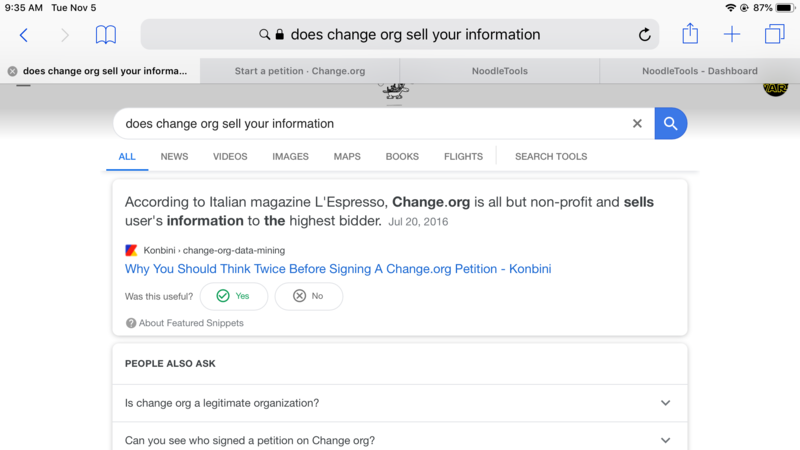Mark snippet not useful with No
The height and width of the screenshot is (450, 800).
(308, 296)
